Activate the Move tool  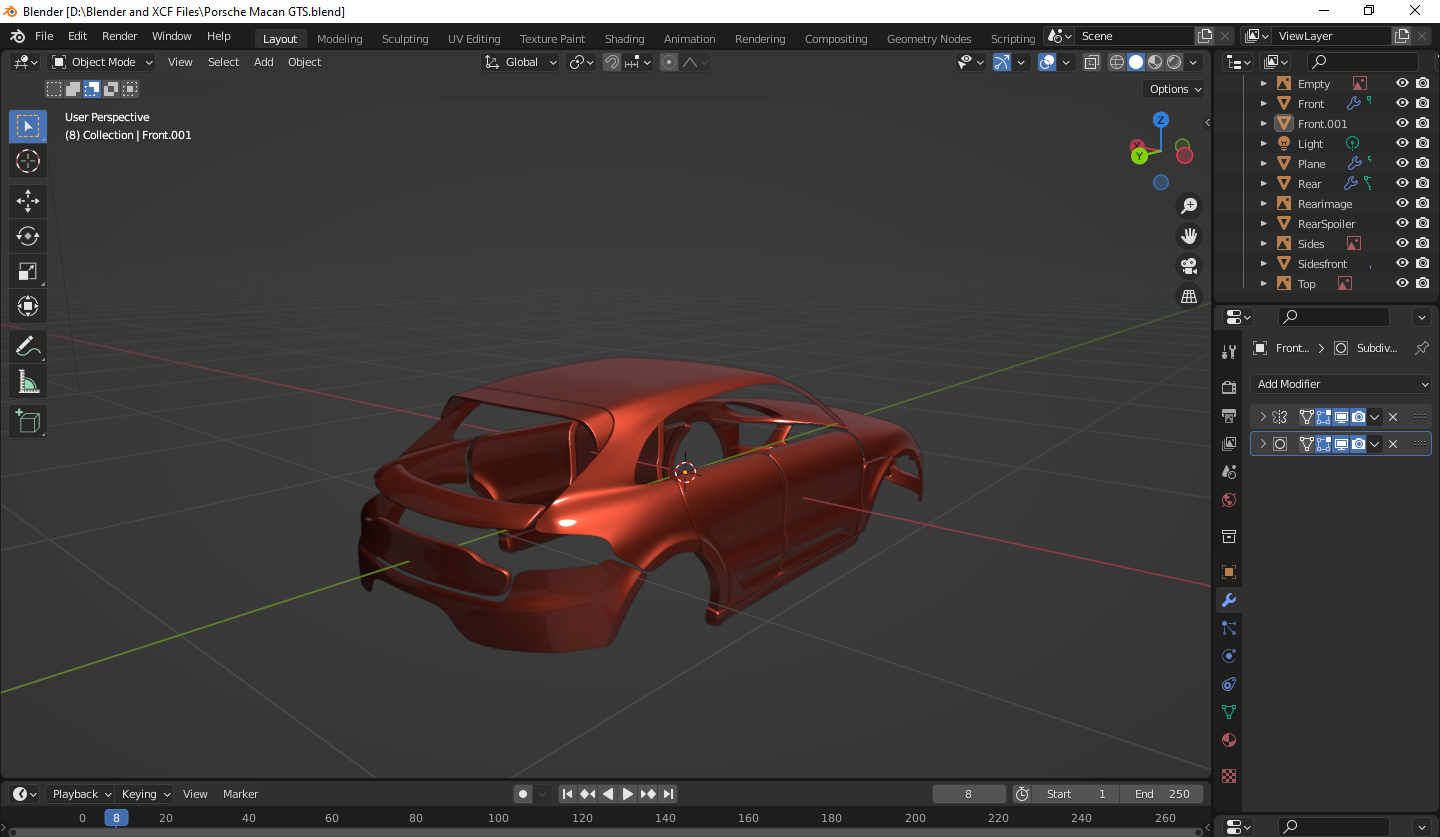28,201
